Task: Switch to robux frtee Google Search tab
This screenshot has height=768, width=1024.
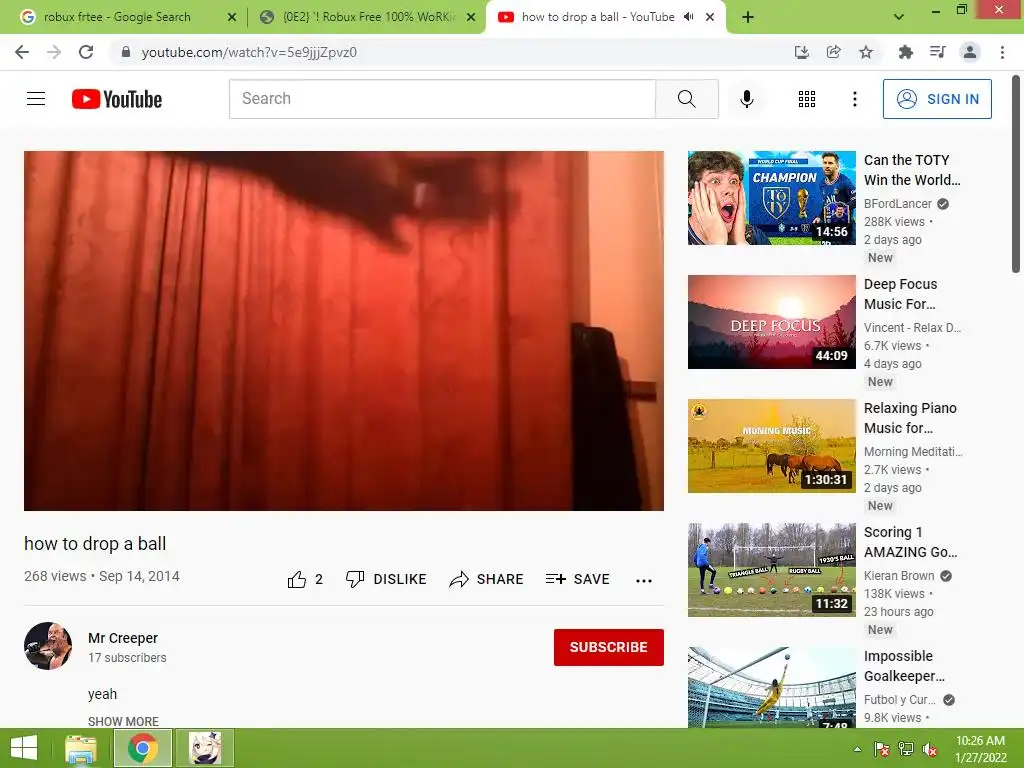Action: coord(118,17)
